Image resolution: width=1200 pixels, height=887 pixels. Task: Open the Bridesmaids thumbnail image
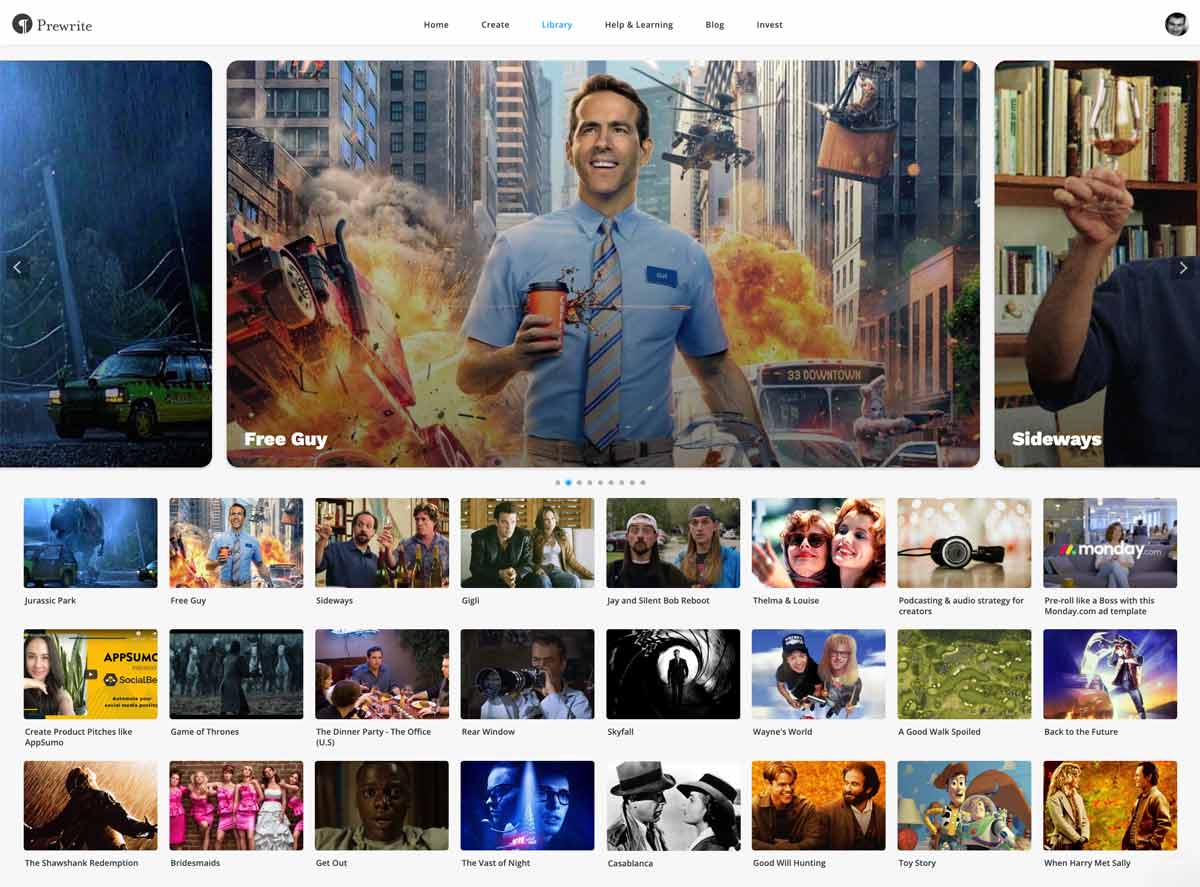pos(236,805)
